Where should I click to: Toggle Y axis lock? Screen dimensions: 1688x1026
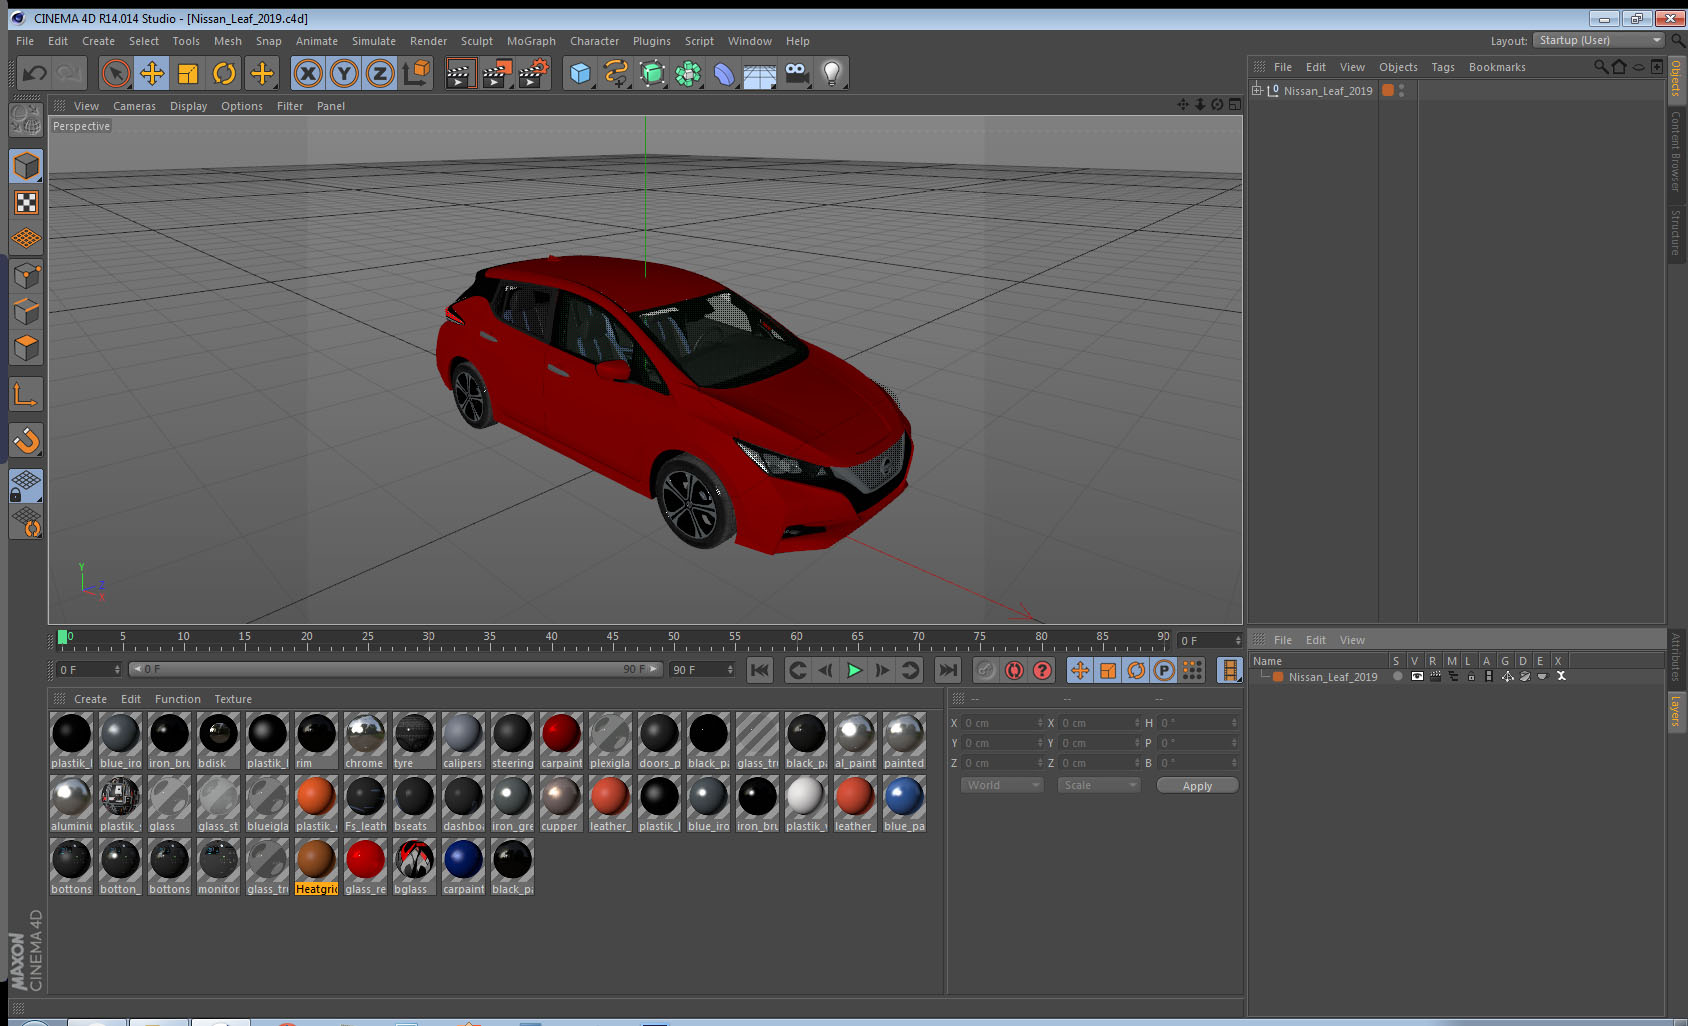(x=344, y=73)
